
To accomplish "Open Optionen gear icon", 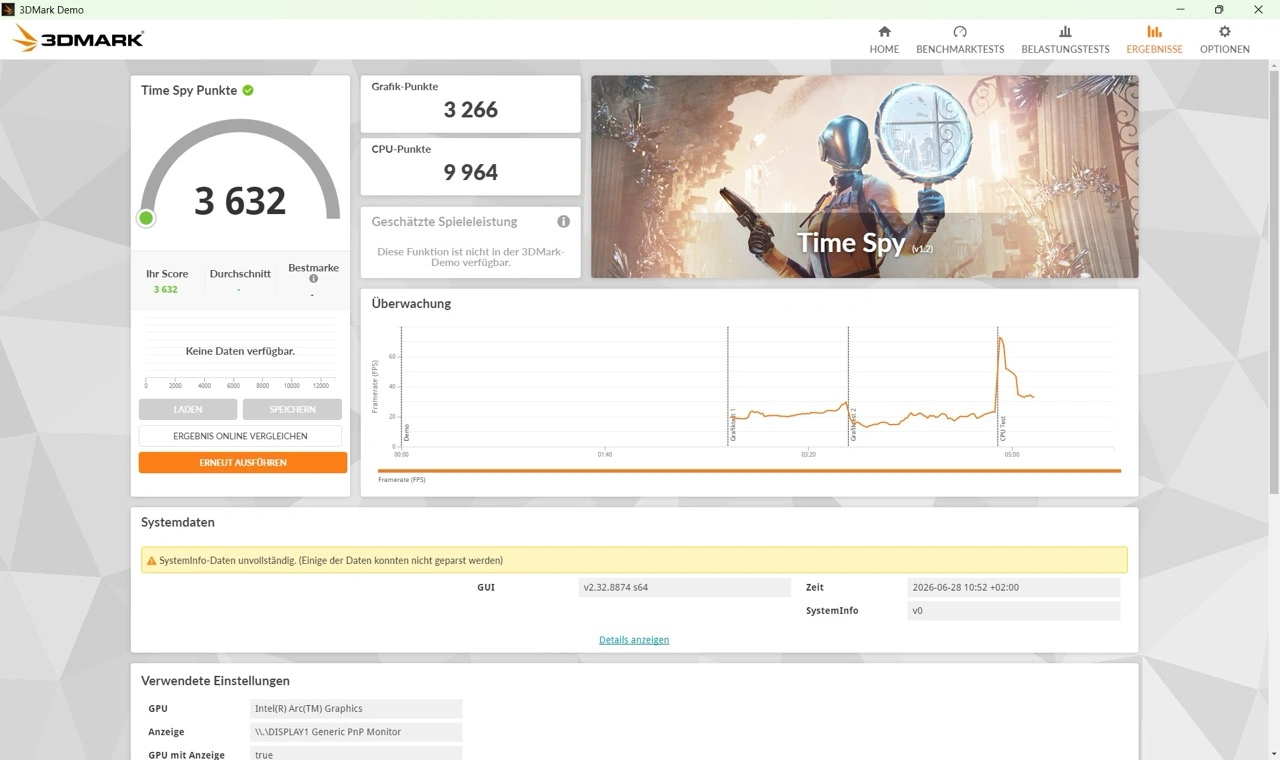I will click(1224, 32).
